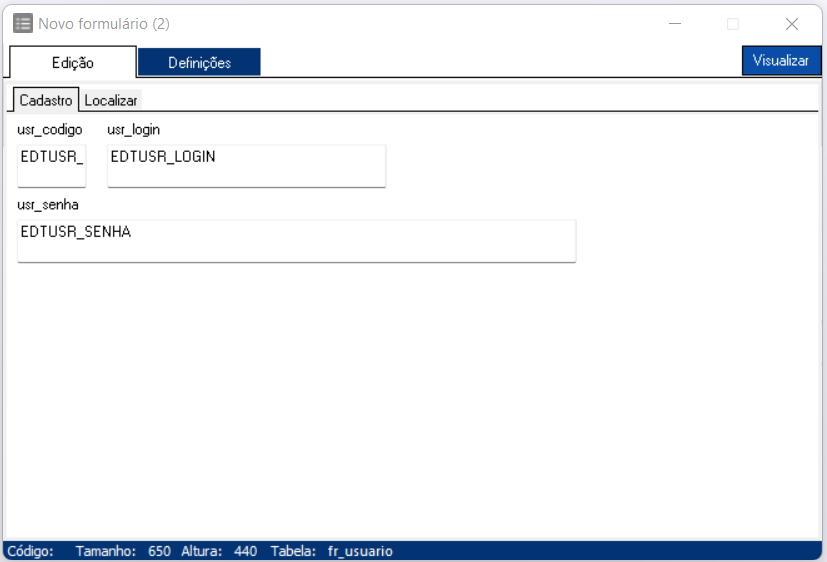This screenshot has width=827, height=562.
Task: Maximize the Novo formulário window
Action: tap(732, 24)
